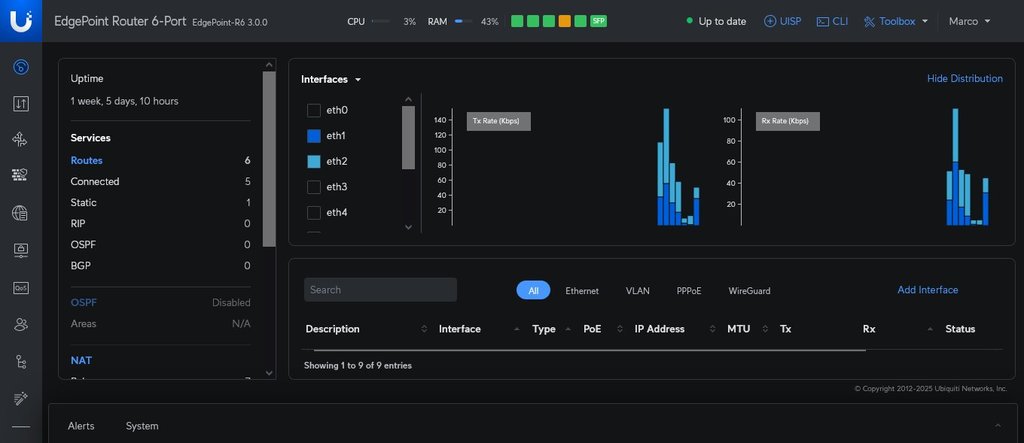Screen dimensions: 1024x443
Task: Click the Add Interface link
Action: click(x=927, y=290)
